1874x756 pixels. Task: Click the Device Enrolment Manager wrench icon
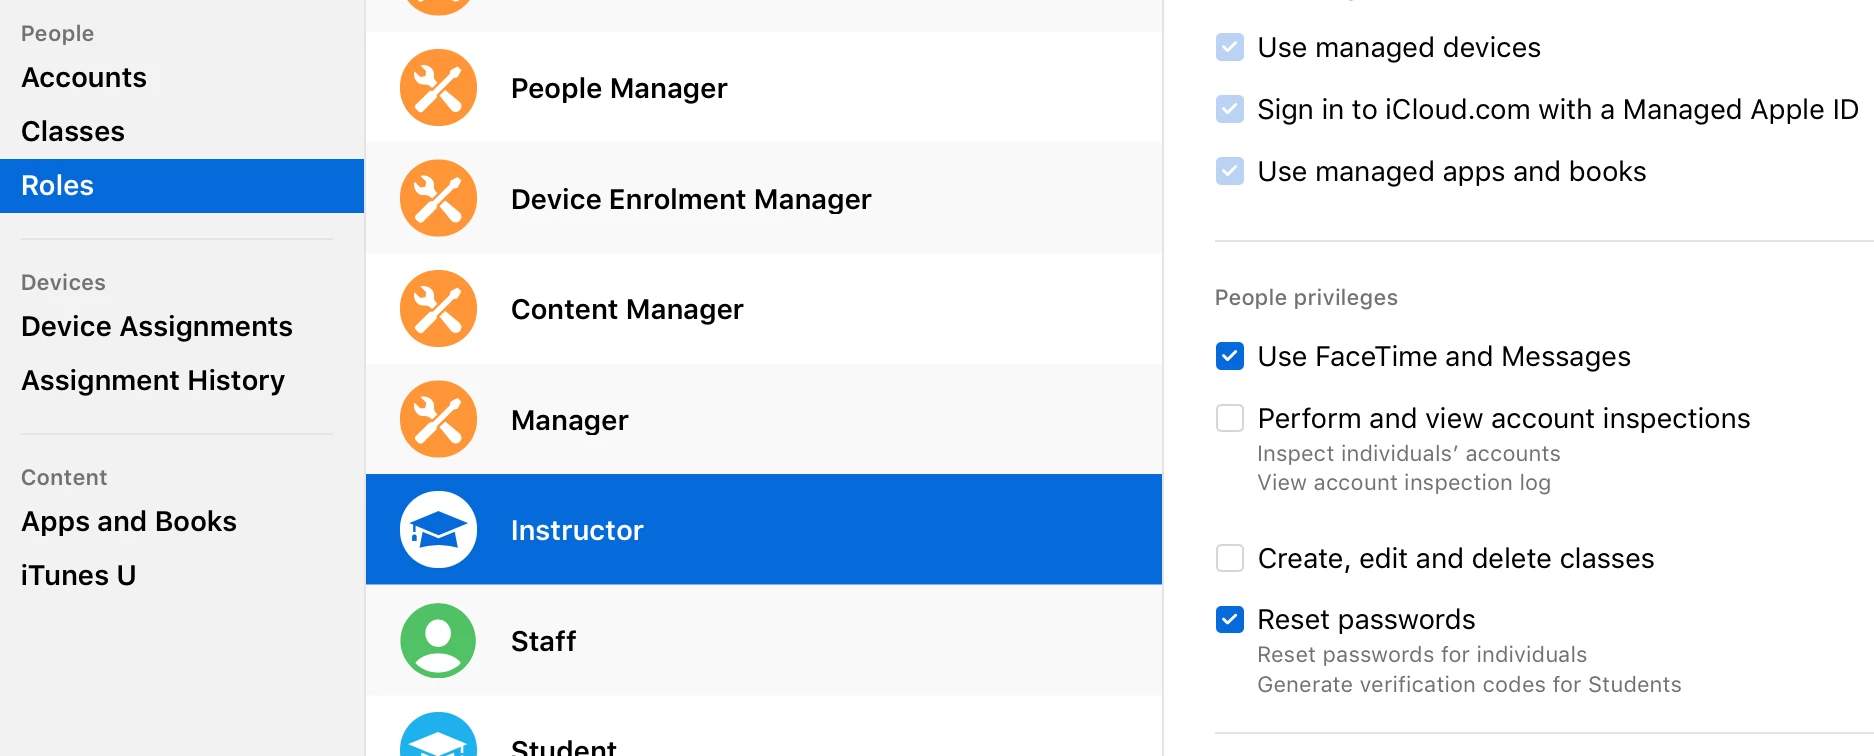click(438, 198)
